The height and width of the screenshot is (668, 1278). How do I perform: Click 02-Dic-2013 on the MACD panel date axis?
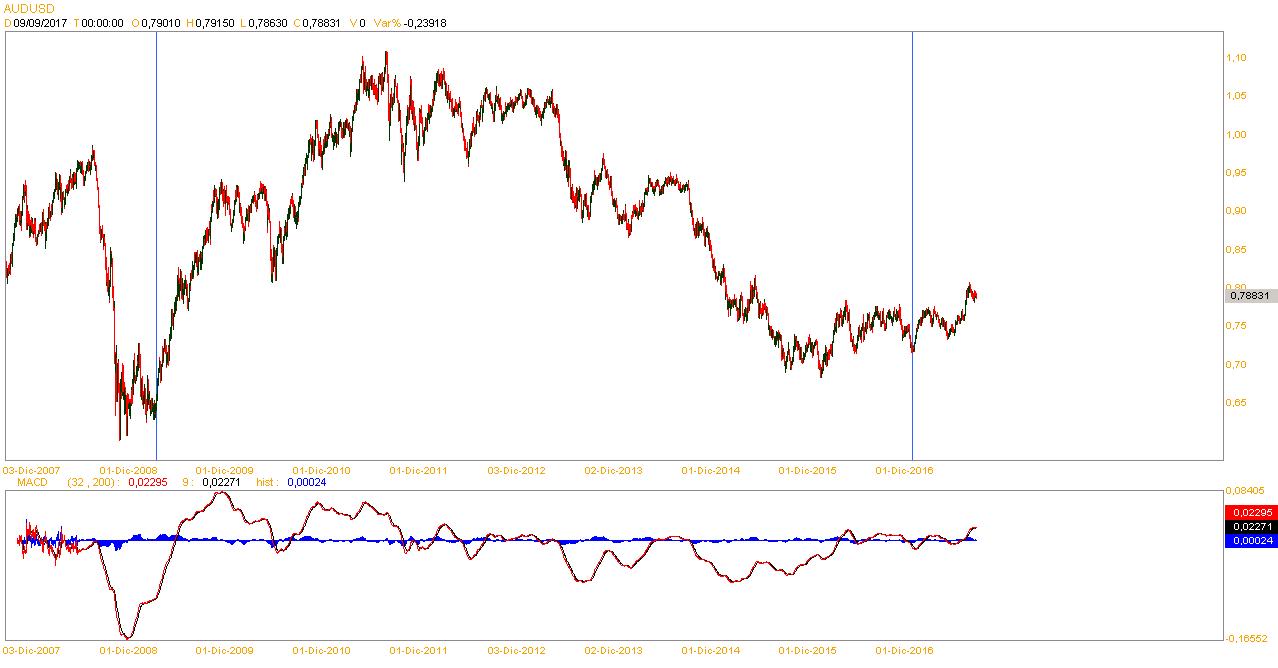coord(613,650)
